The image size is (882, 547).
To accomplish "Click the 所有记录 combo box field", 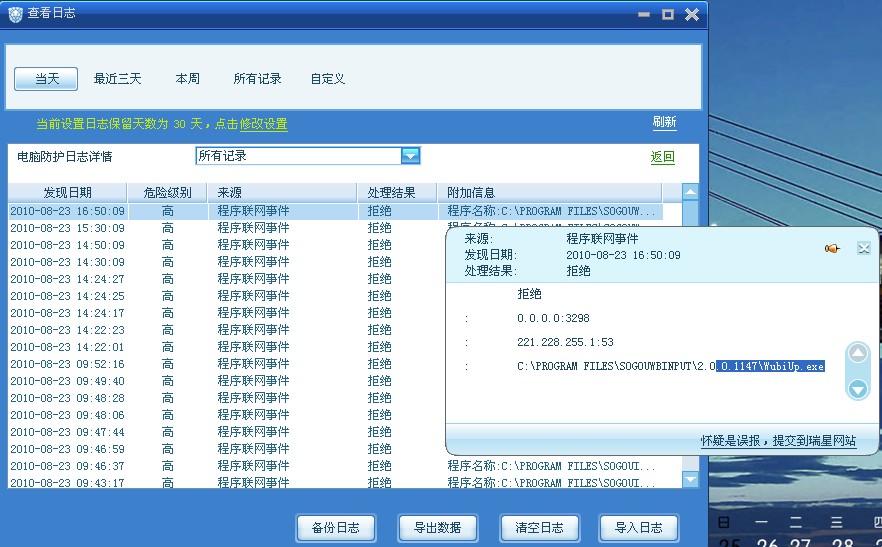I will [x=308, y=156].
